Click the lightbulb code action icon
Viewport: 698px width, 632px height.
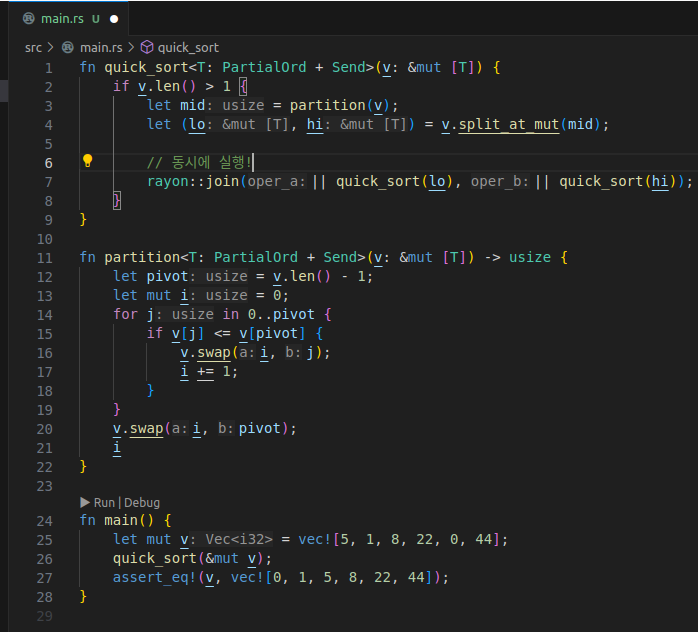pos(87,162)
